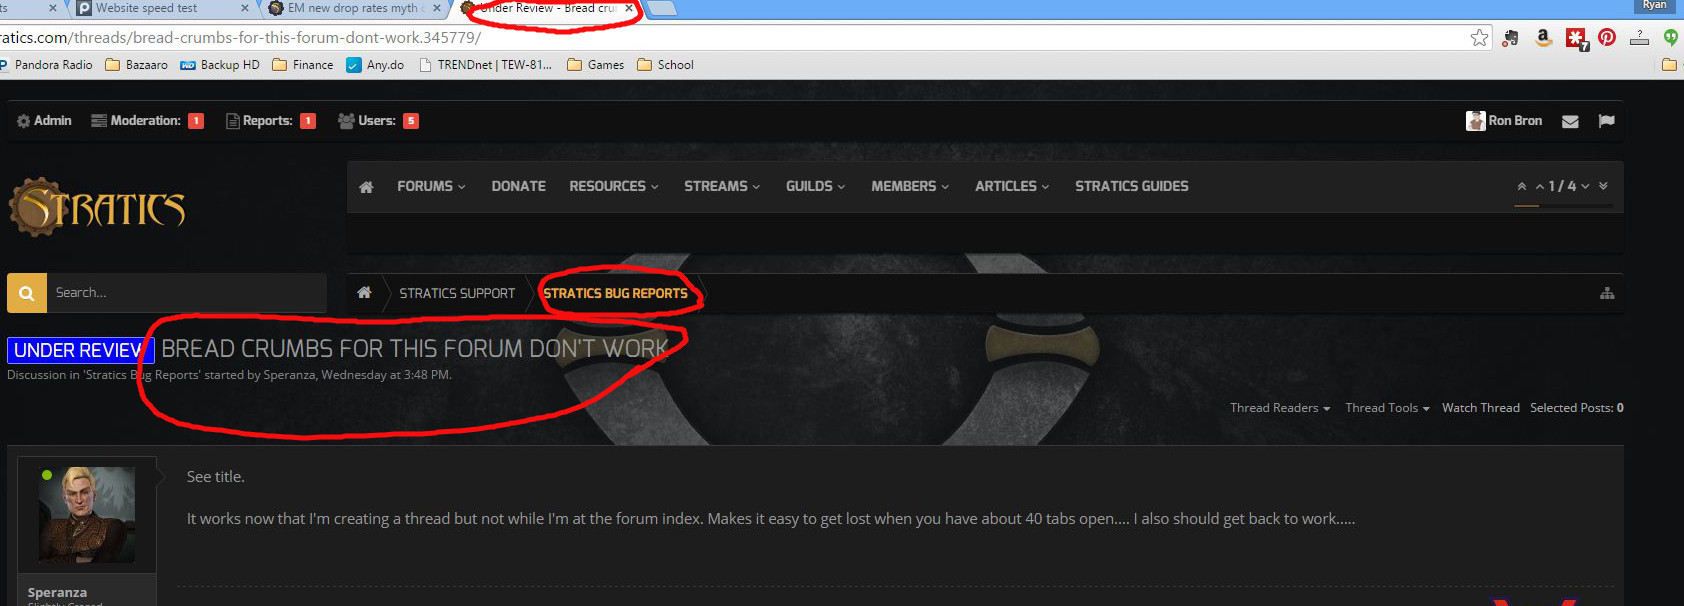Open the Users online link
1684x606 pixels.
378,121
